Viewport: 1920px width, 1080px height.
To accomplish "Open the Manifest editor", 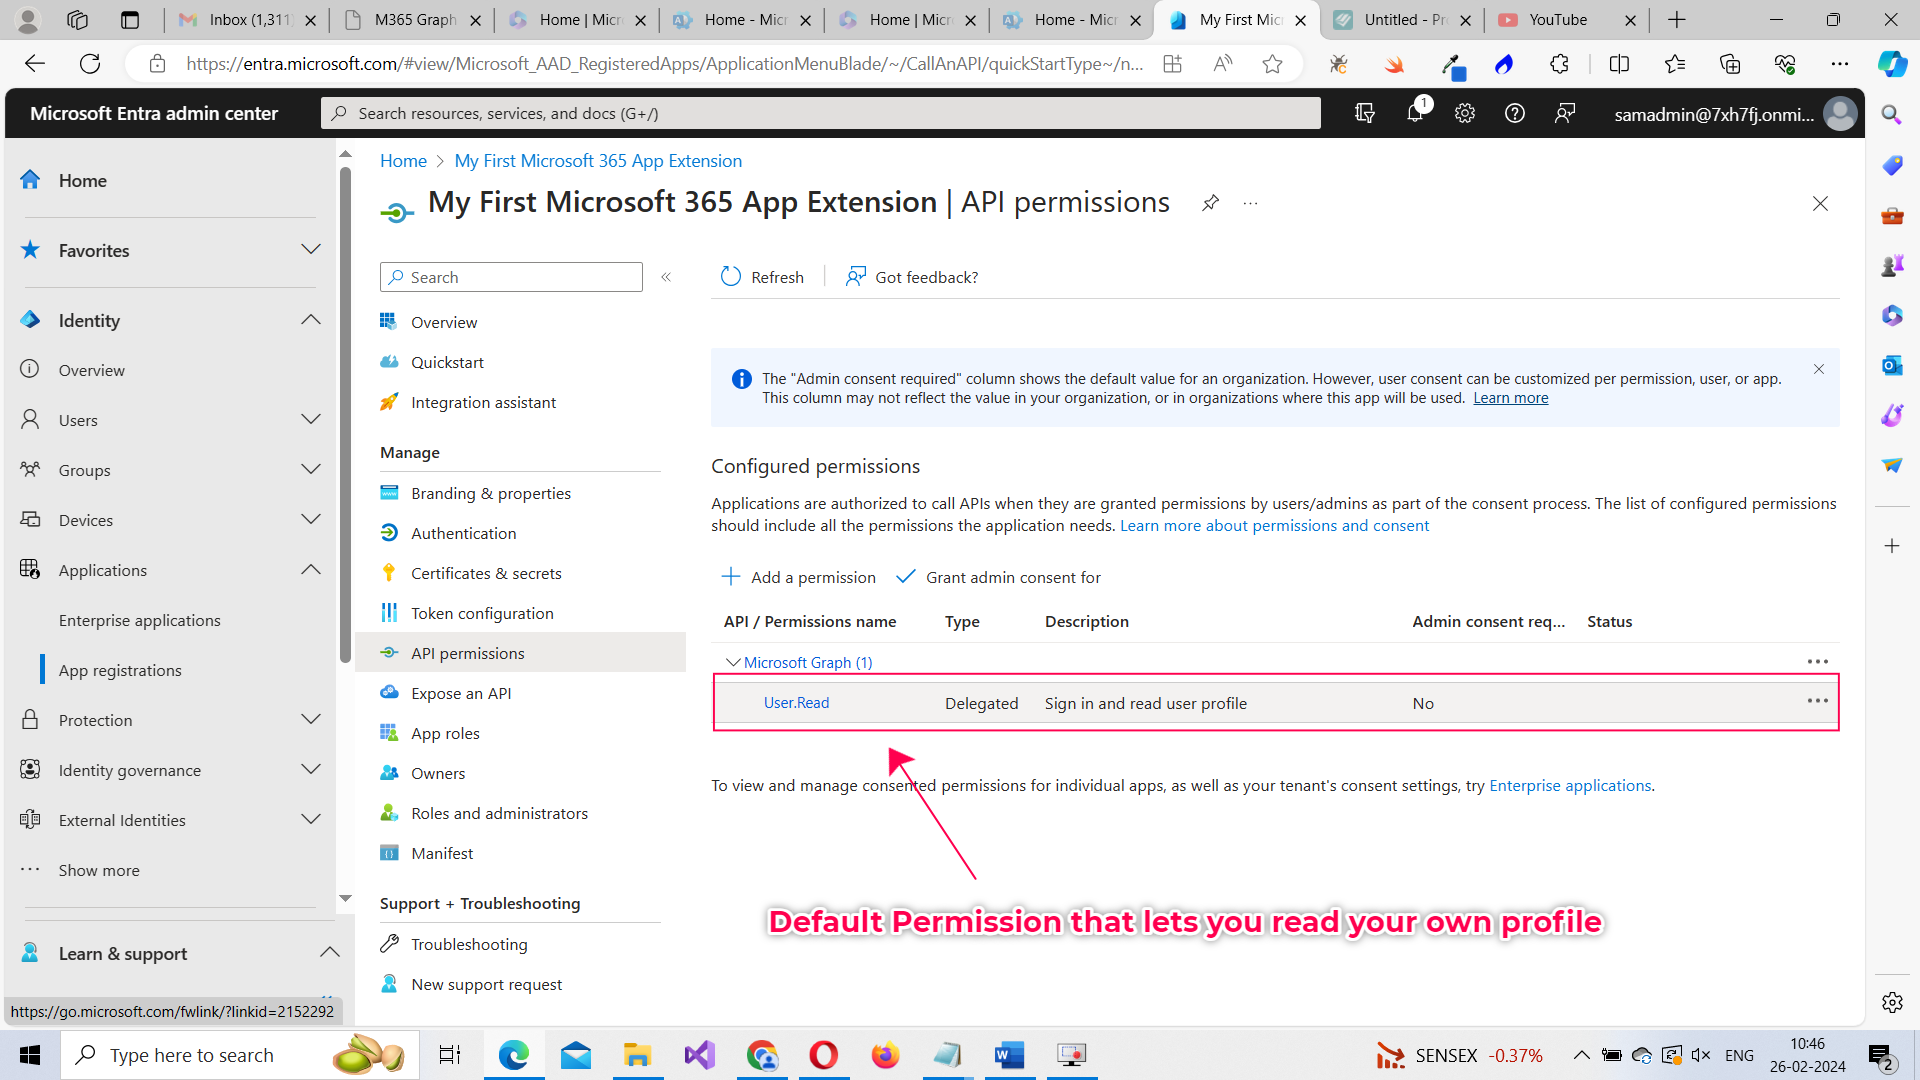I will click(x=442, y=852).
